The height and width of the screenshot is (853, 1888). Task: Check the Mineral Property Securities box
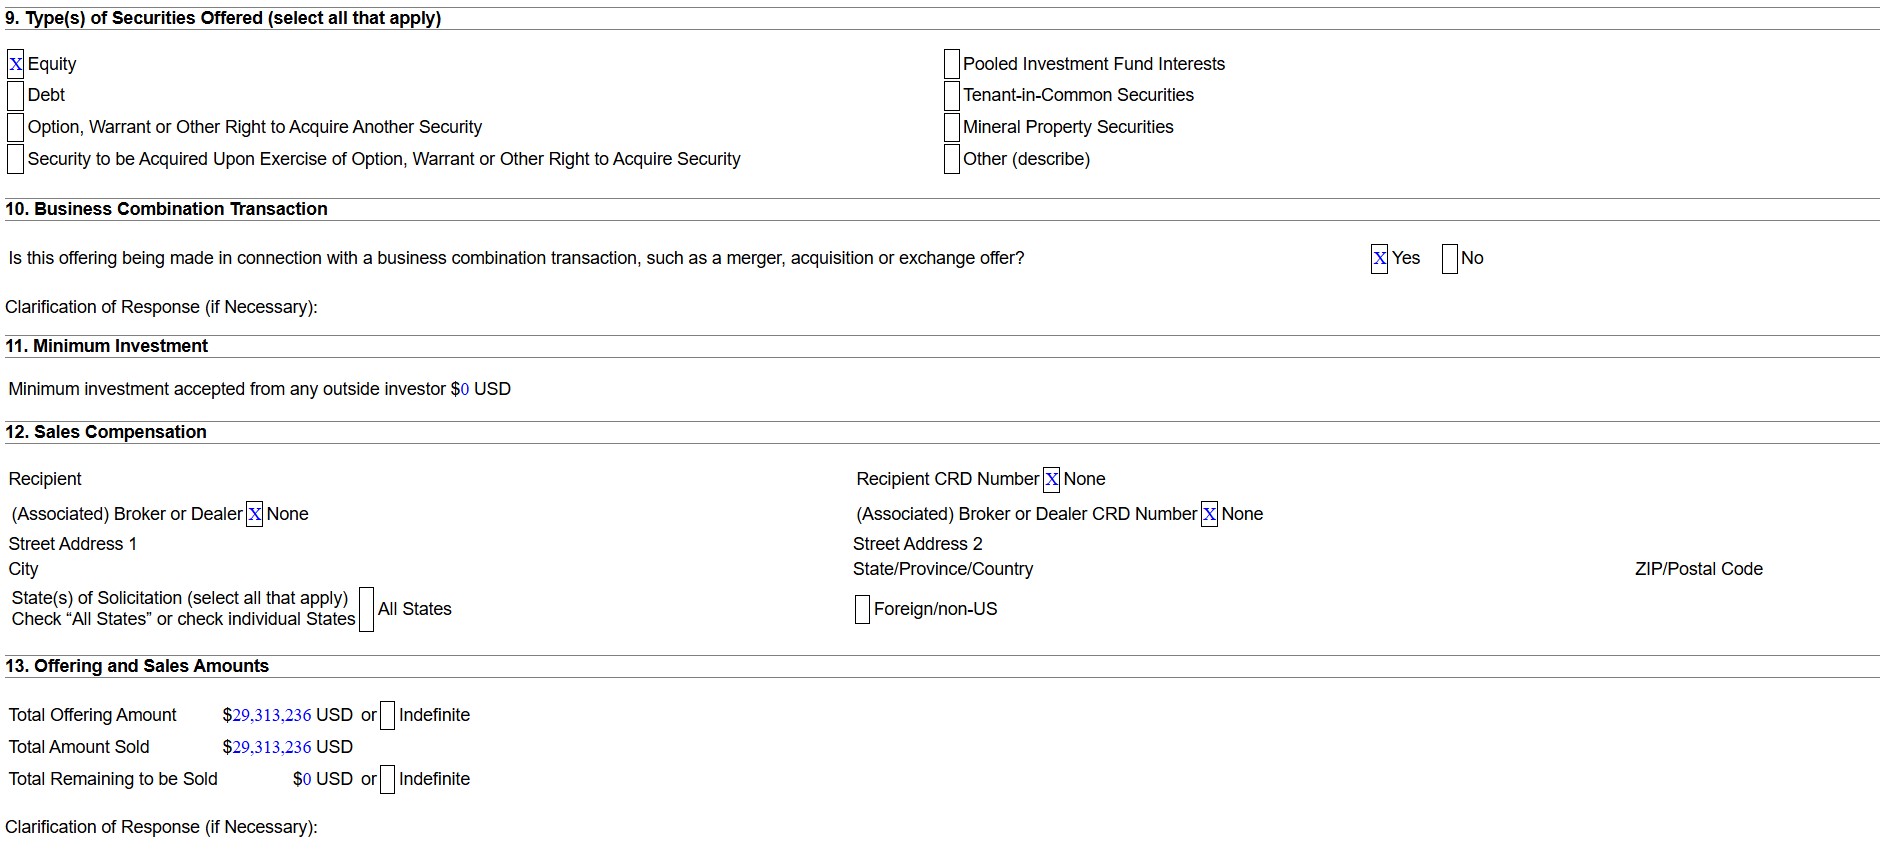[x=951, y=128]
